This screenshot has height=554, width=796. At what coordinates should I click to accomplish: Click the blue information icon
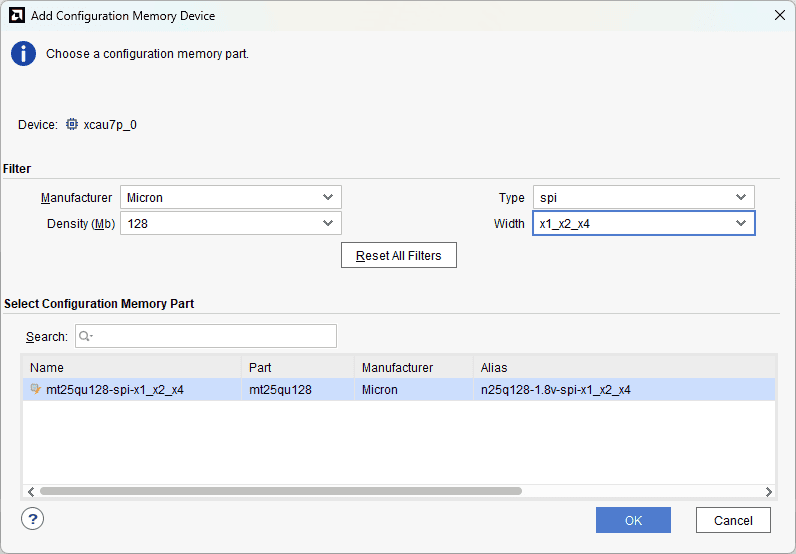(x=24, y=54)
